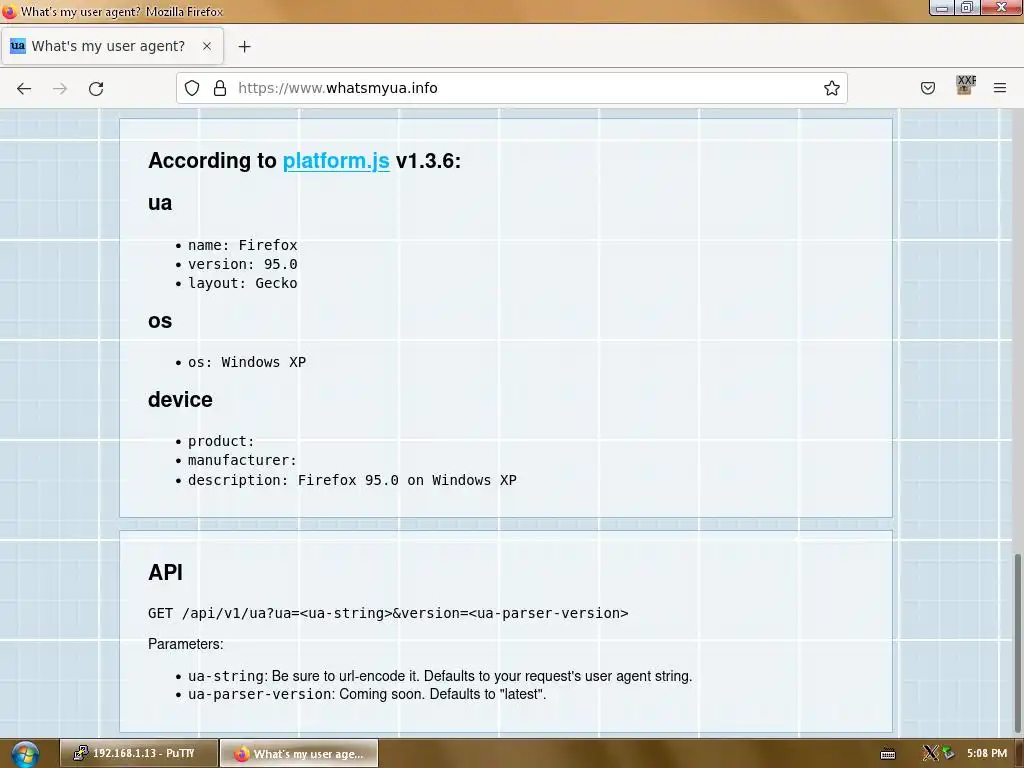Click the page's vertical scrollbar thumb

(x=1017, y=643)
